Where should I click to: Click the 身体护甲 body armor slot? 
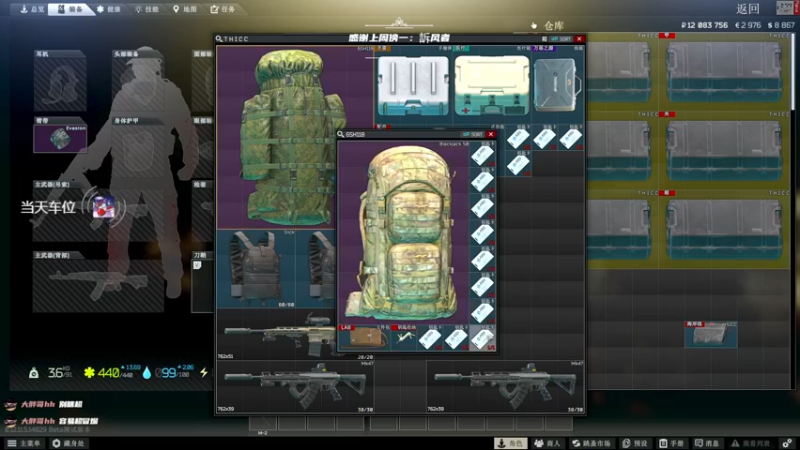(x=138, y=148)
